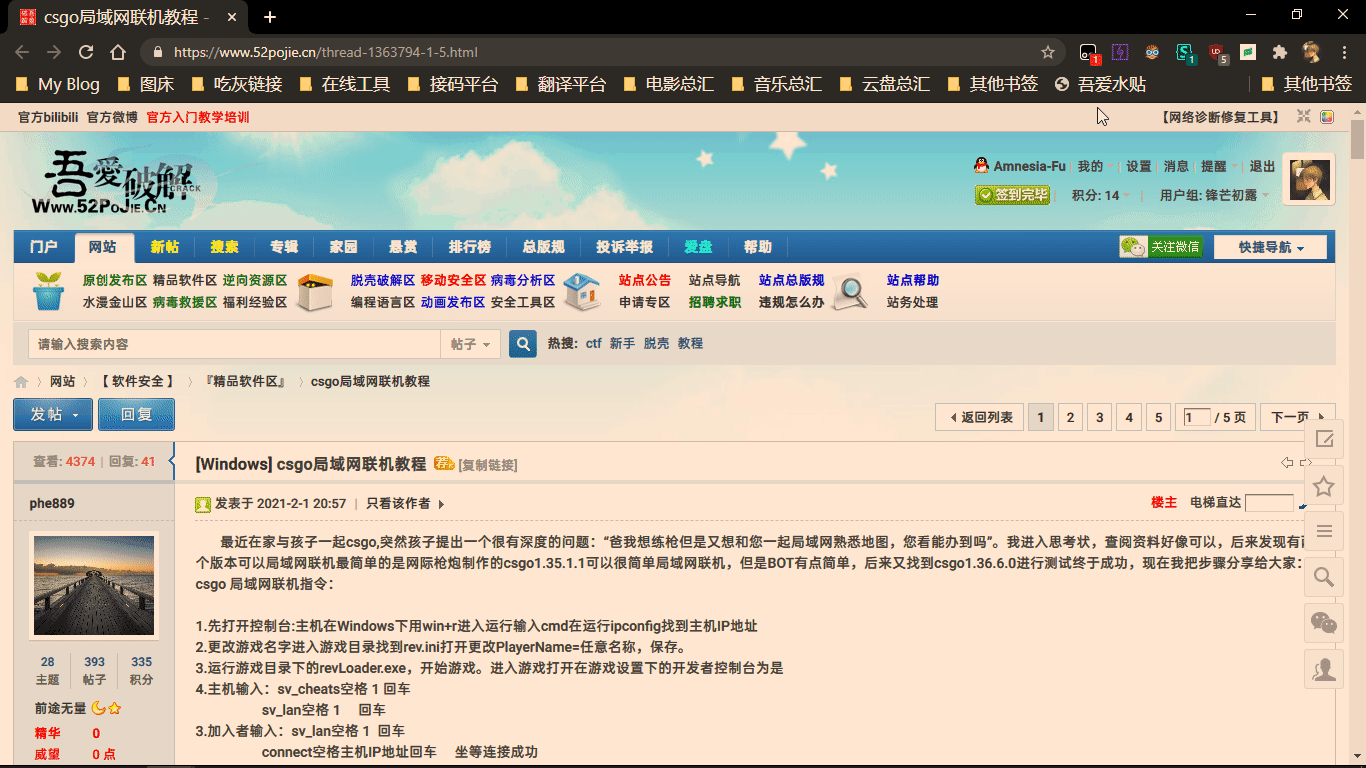Image resolution: width=1366 pixels, height=768 pixels.
Task: Open the 排行榜 navigation tab
Action: [468, 247]
